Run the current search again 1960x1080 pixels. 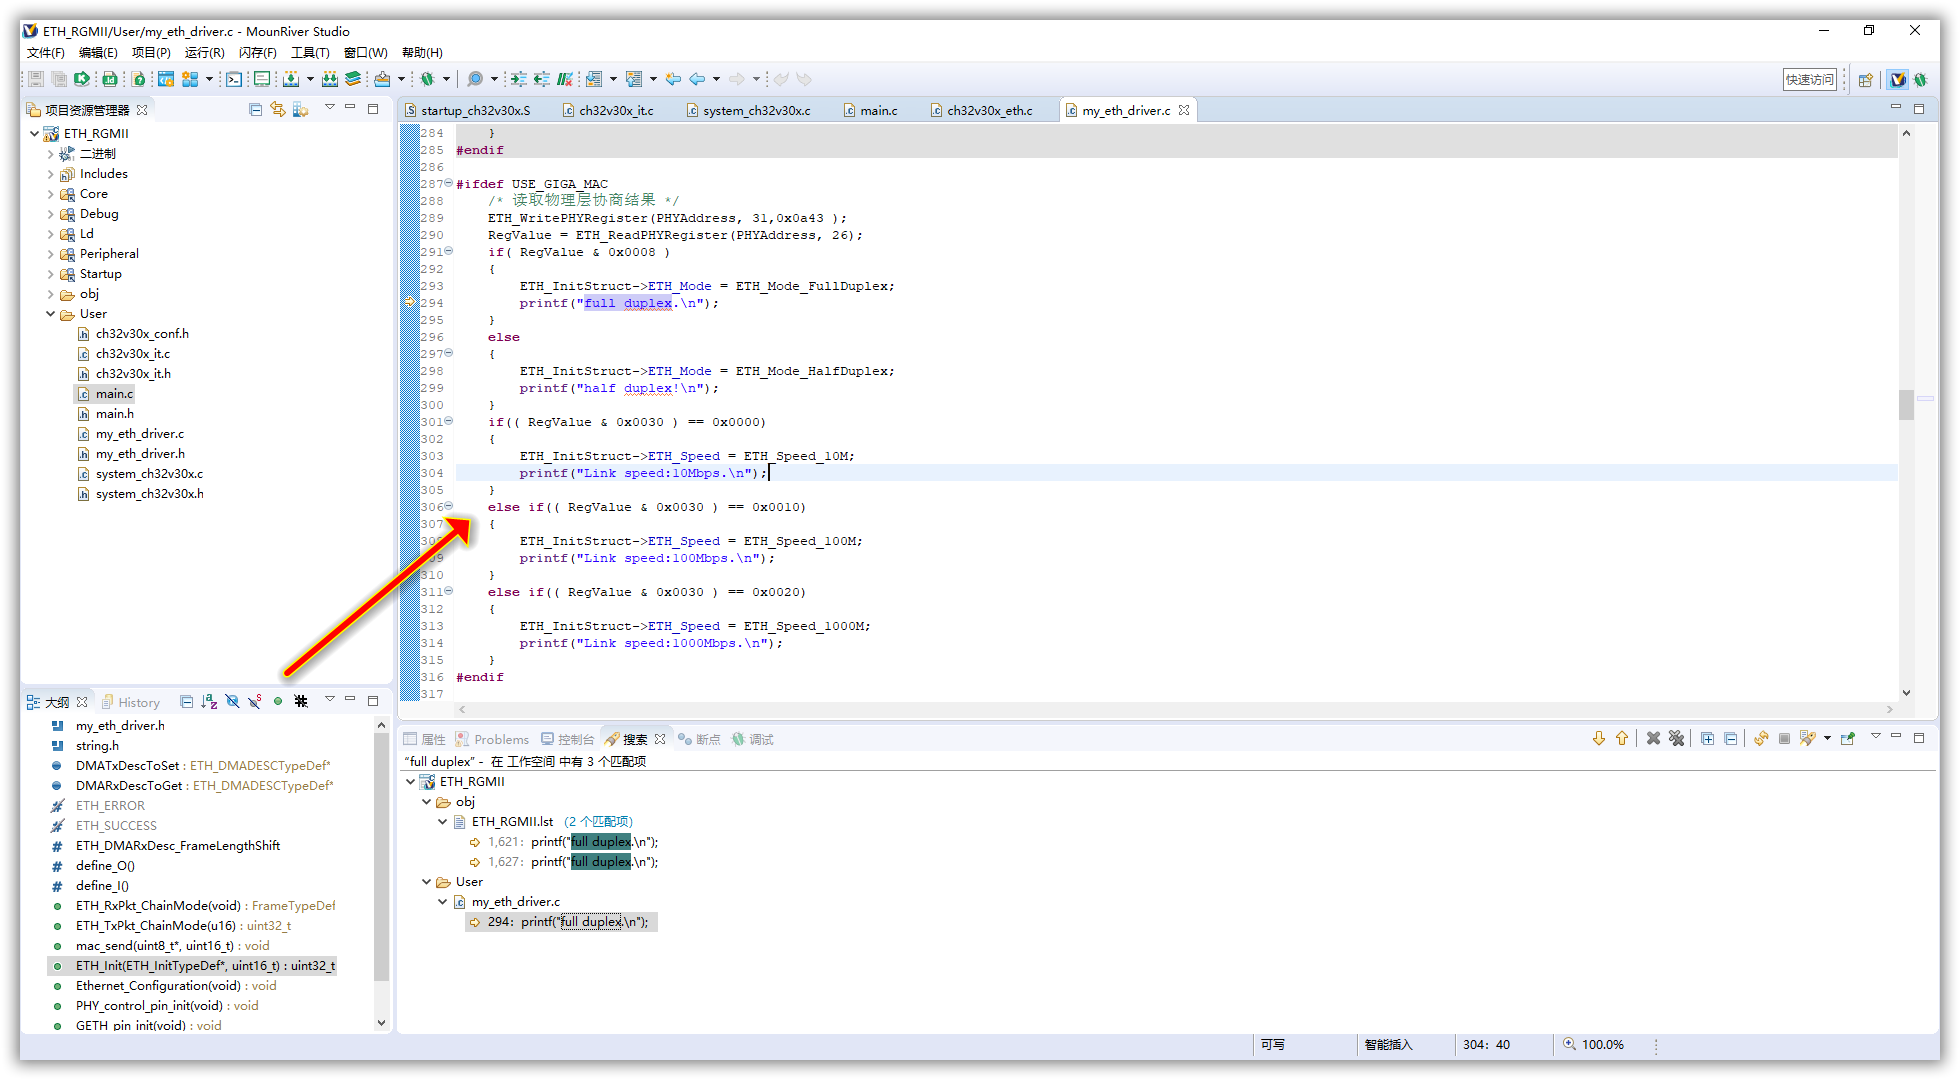coord(1761,738)
